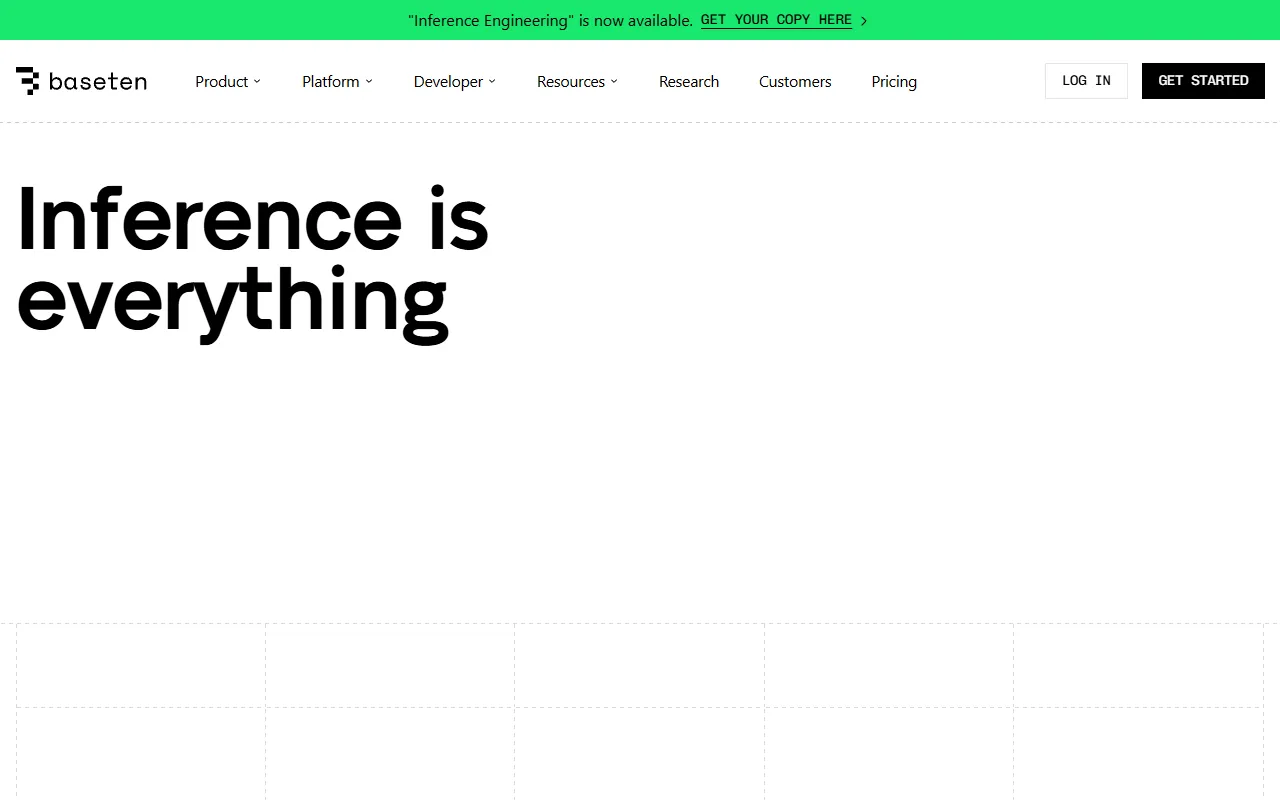Image resolution: width=1280 pixels, height=800 pixels.
Task: Click the baseten wordmark text
Action: click(x=98, y=82)
